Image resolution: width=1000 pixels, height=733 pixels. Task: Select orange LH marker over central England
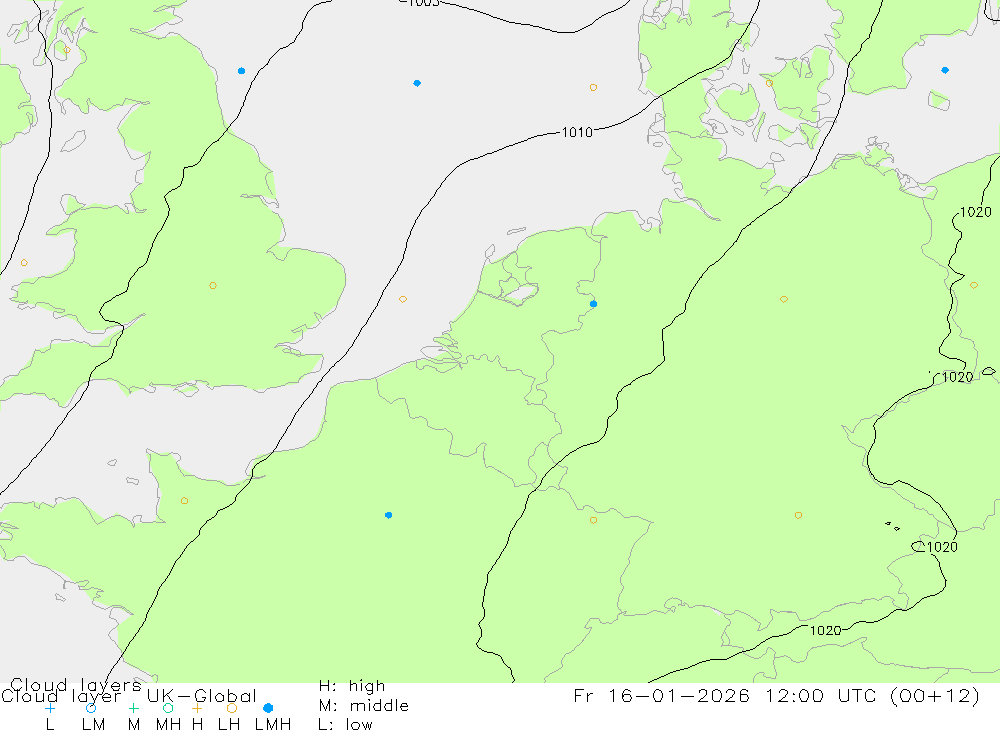pyautogui.click(x=213, y=286)
